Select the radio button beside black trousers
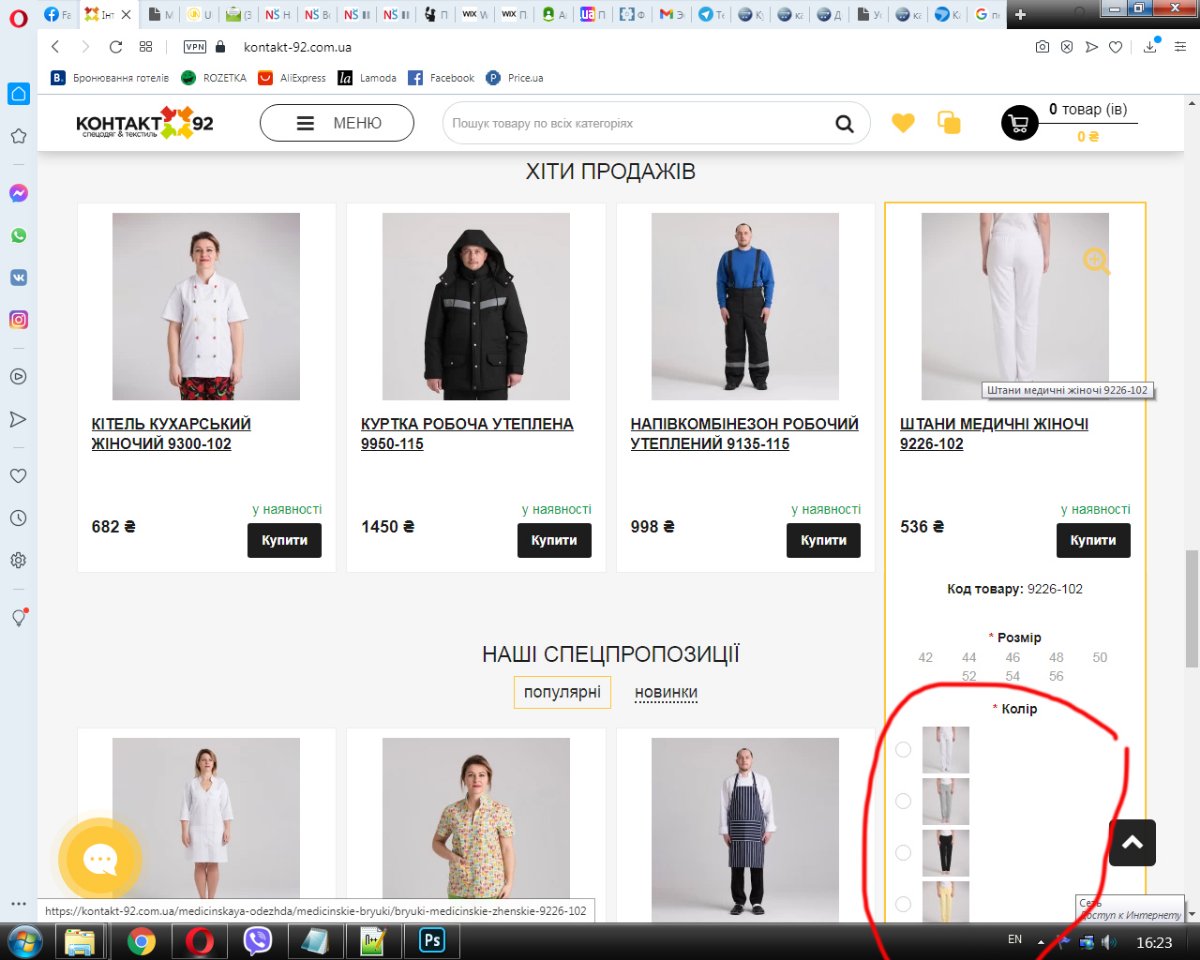The width and height of the screenshot is (1200, 960). coord(903,853)
